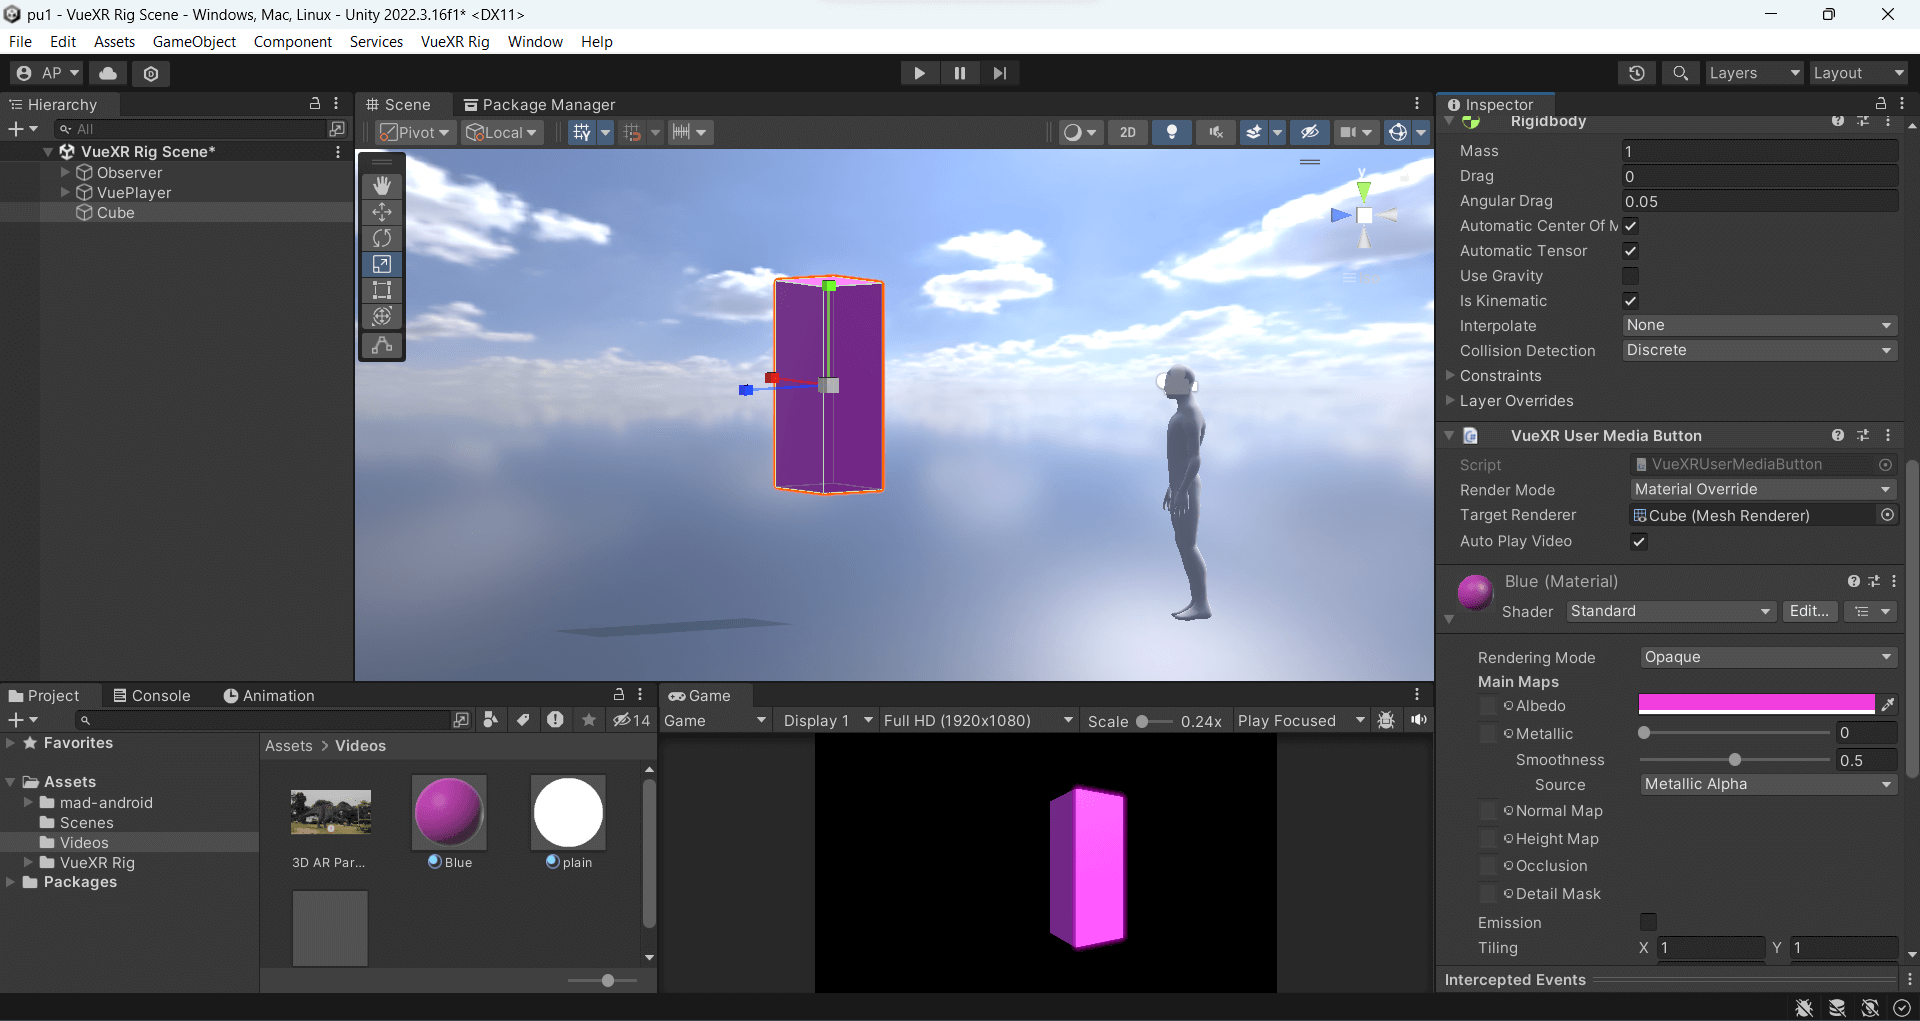Toggle scene audio mute icon
This screenshot has width=1920, height=1021.
(1216, 132)
